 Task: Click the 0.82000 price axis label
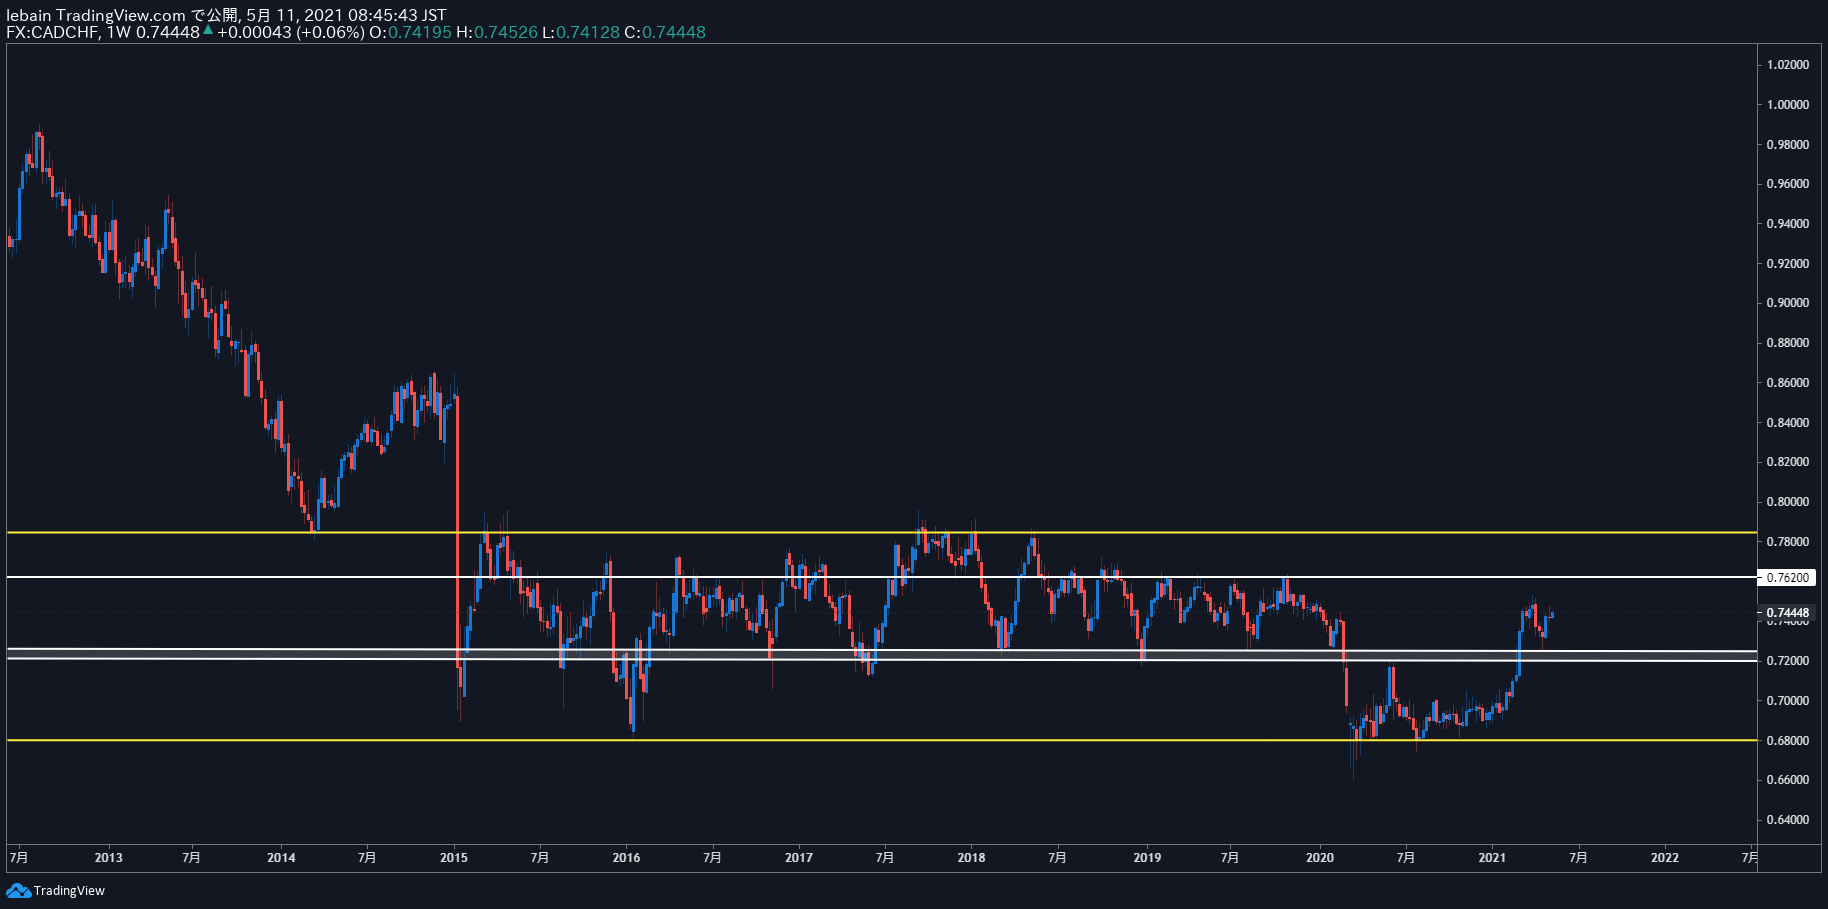[1788, 462]
